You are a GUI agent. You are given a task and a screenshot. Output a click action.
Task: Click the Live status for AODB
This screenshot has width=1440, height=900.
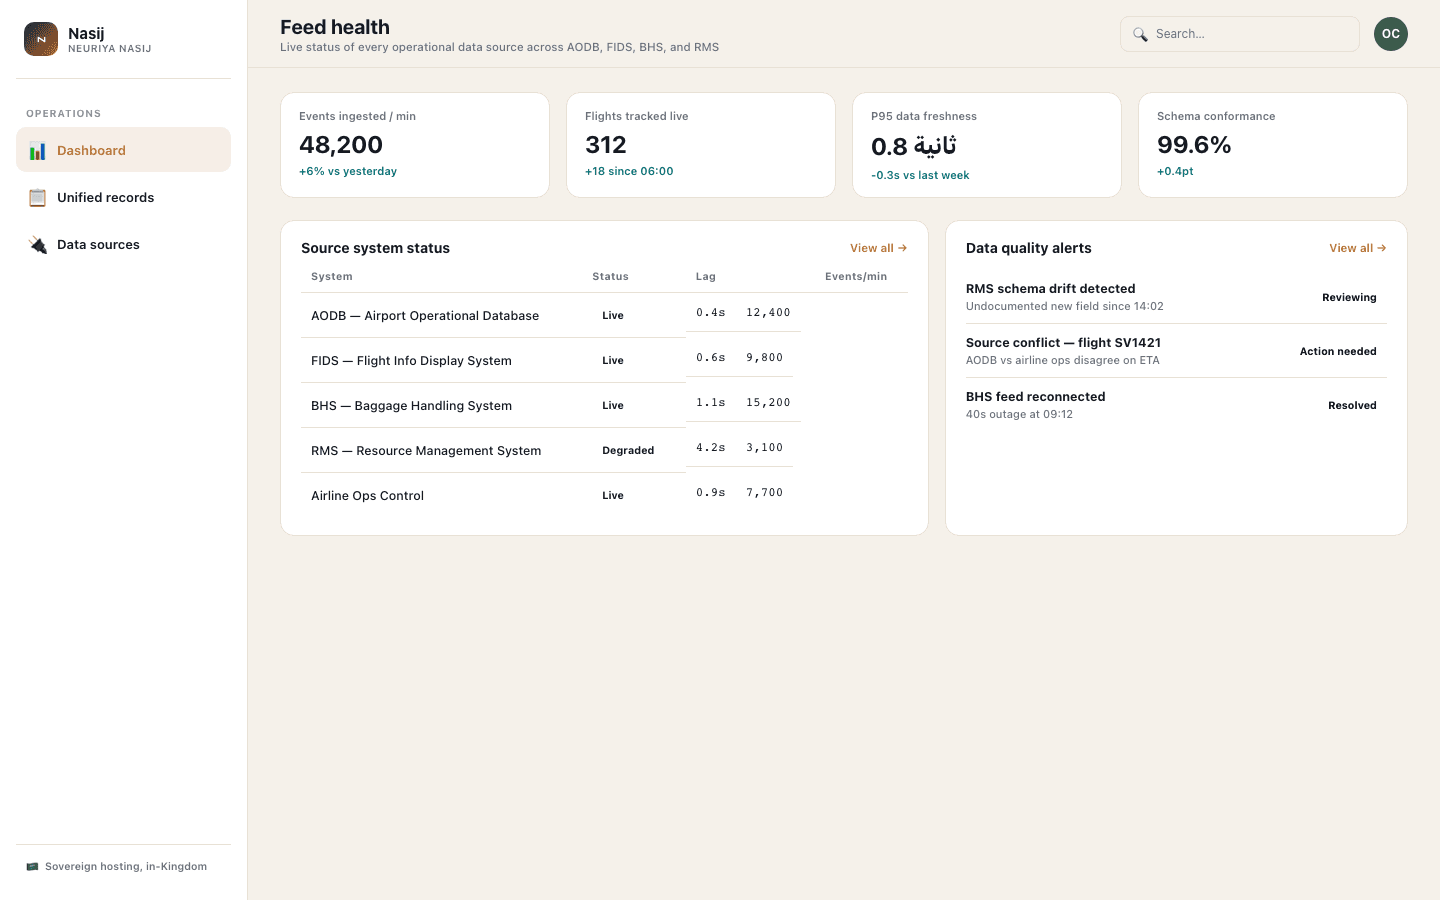point(613,316)
